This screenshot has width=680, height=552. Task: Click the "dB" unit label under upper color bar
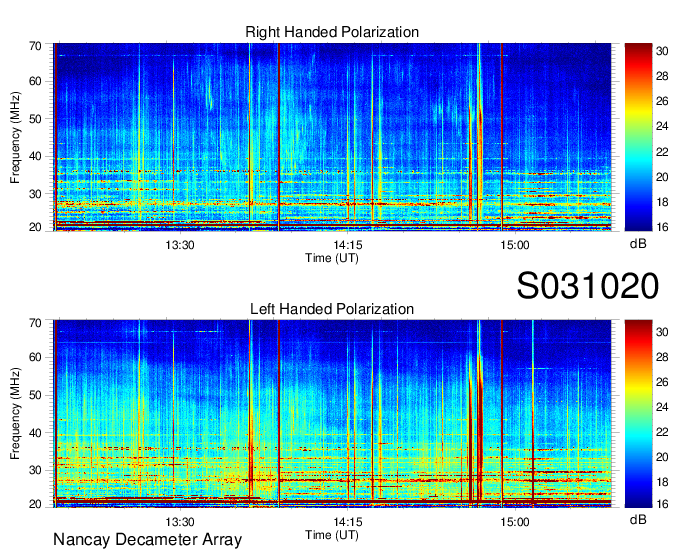[638, 244]
